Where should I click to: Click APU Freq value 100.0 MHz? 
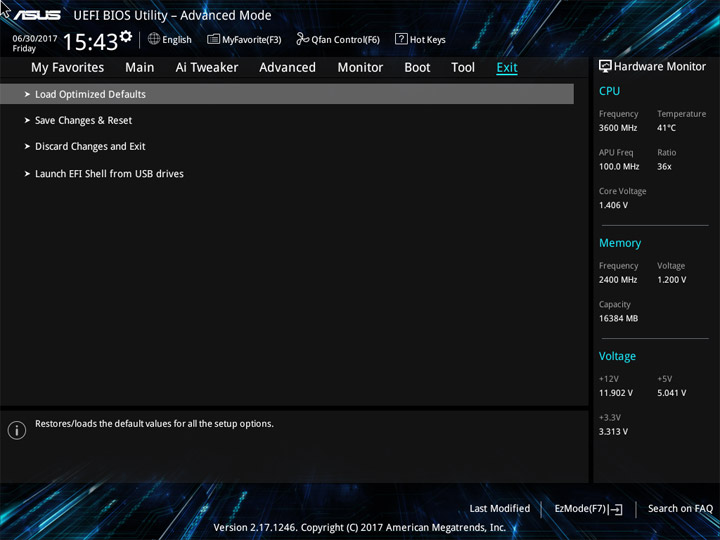[x=619, y=166]
